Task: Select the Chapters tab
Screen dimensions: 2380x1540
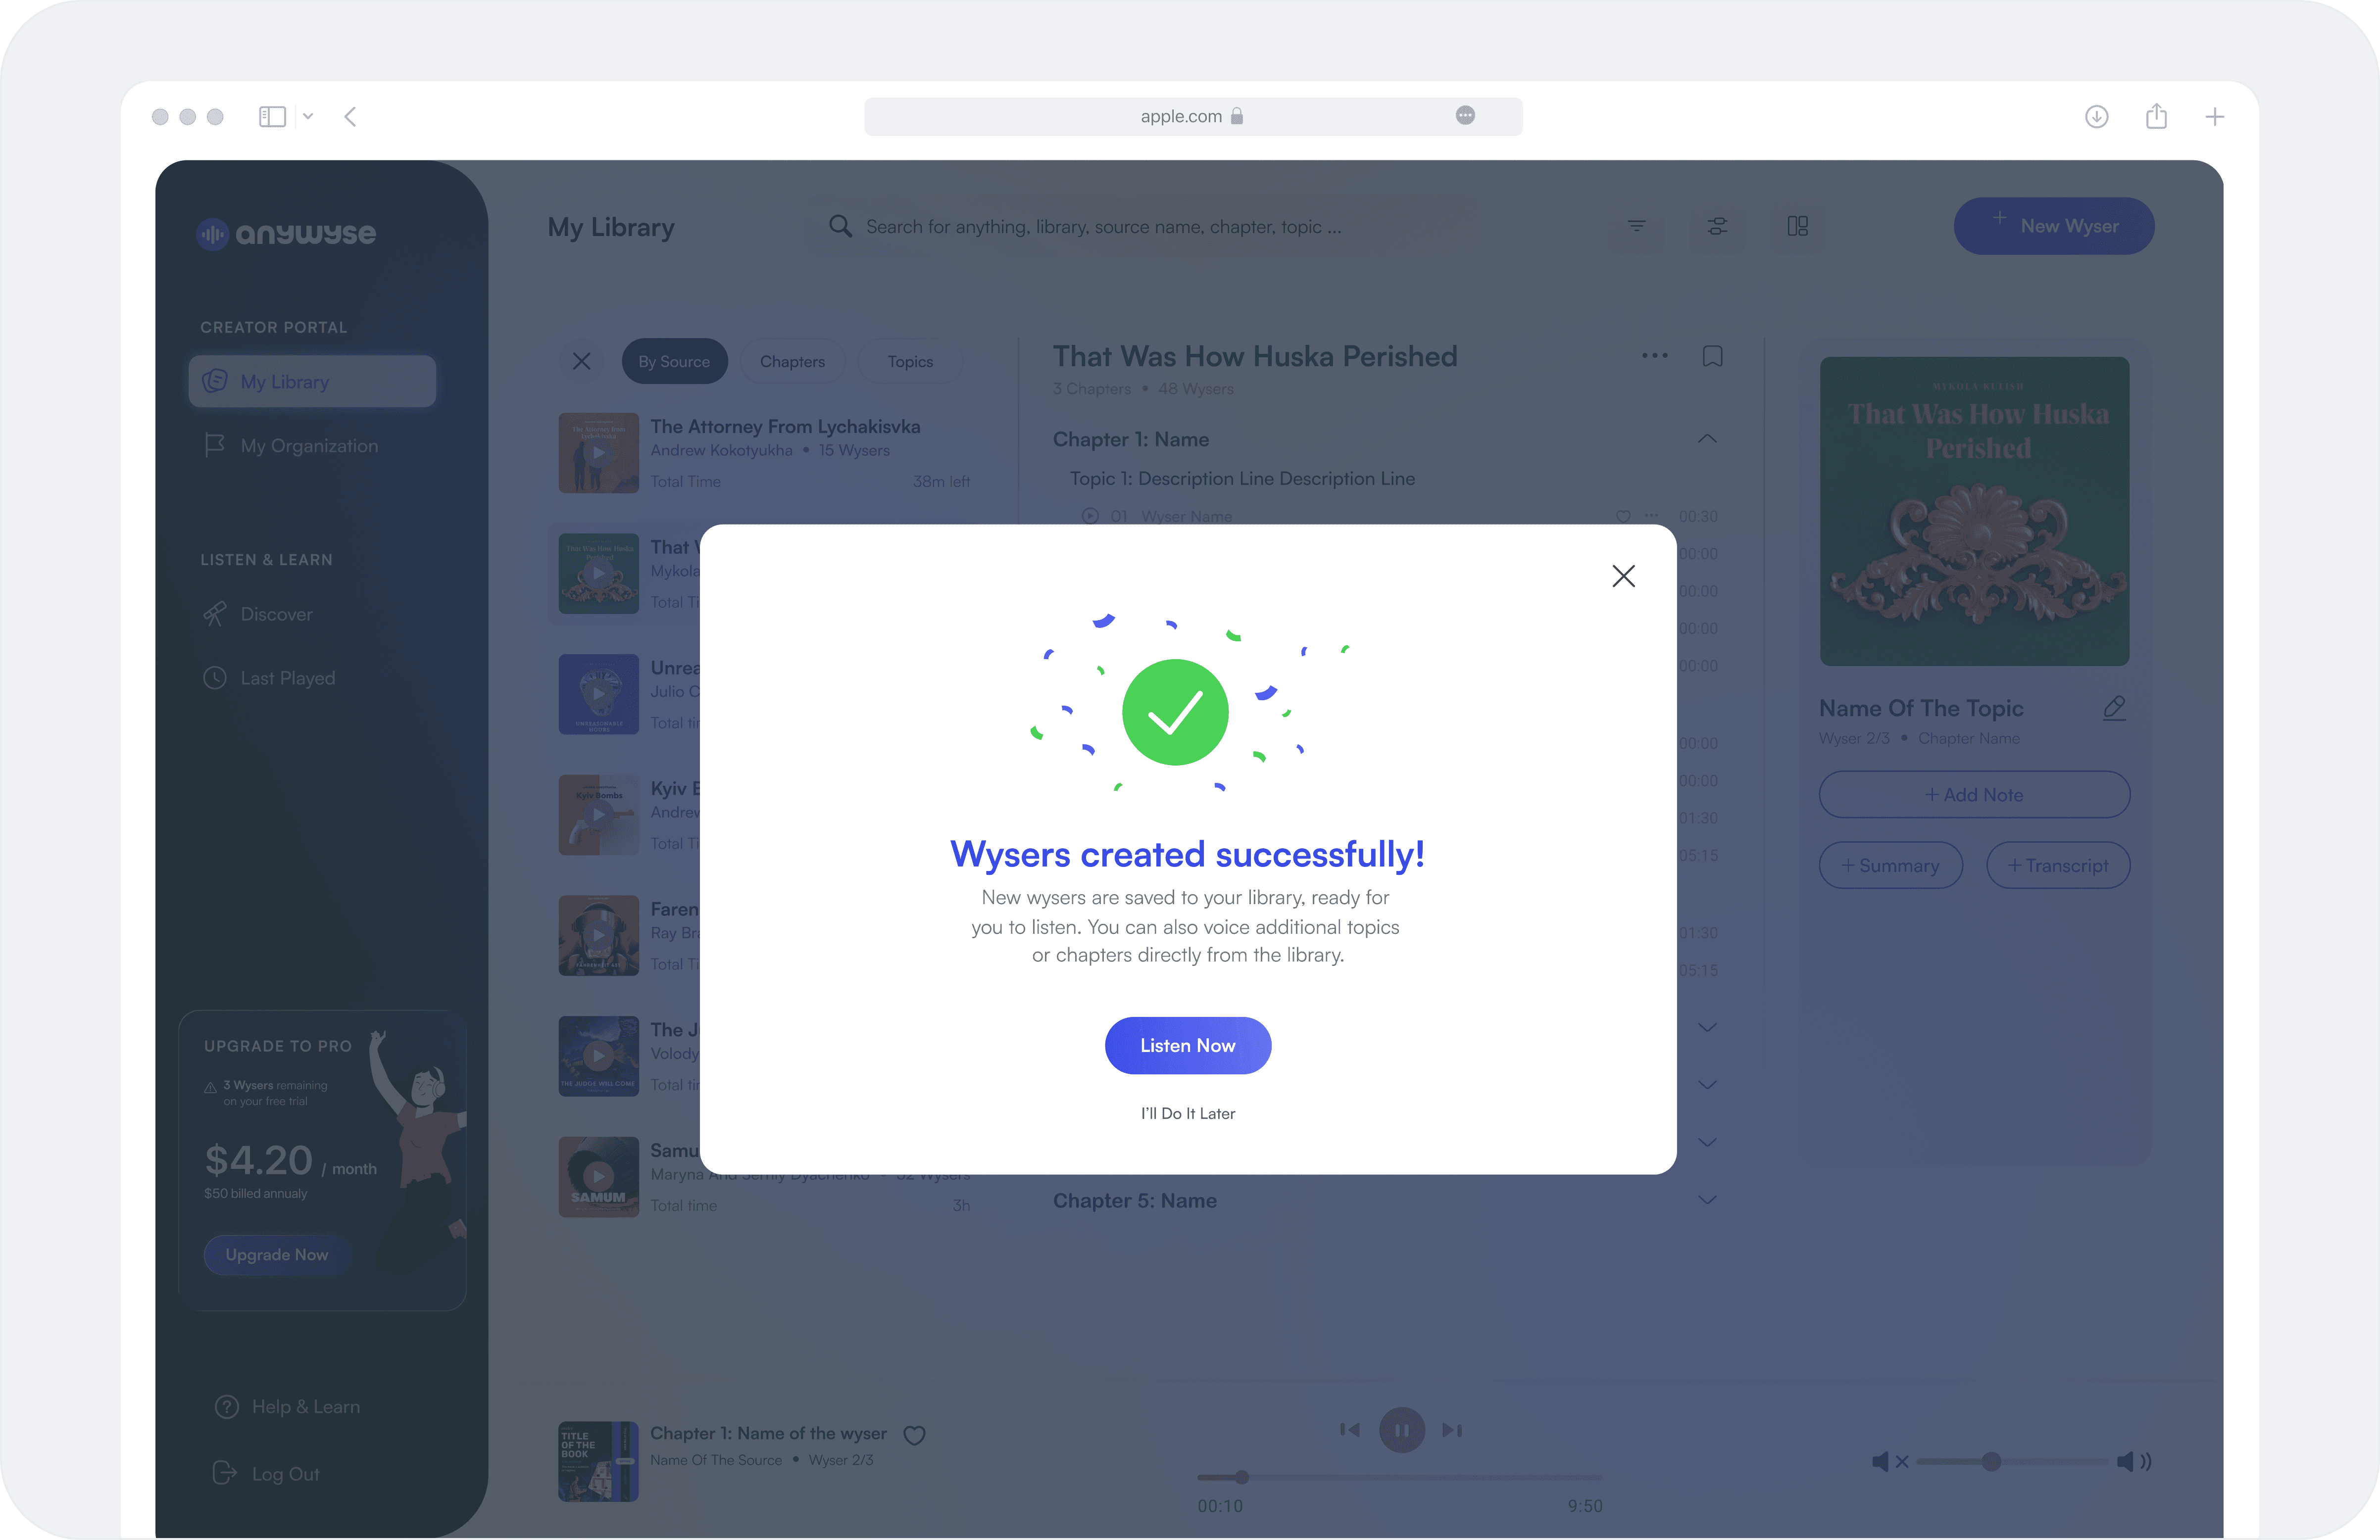Action: tap(792, 361)
